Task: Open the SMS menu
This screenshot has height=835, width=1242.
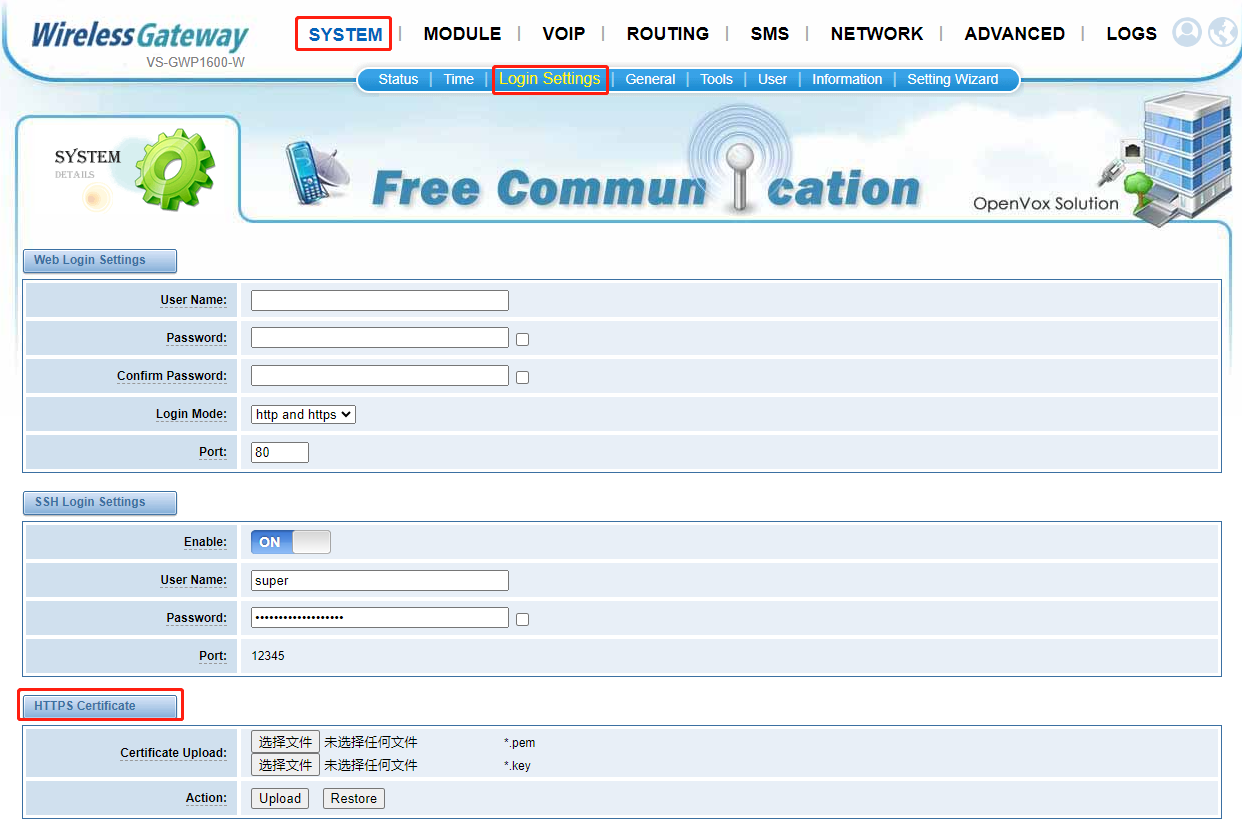Action: click(x=770, y=34)
